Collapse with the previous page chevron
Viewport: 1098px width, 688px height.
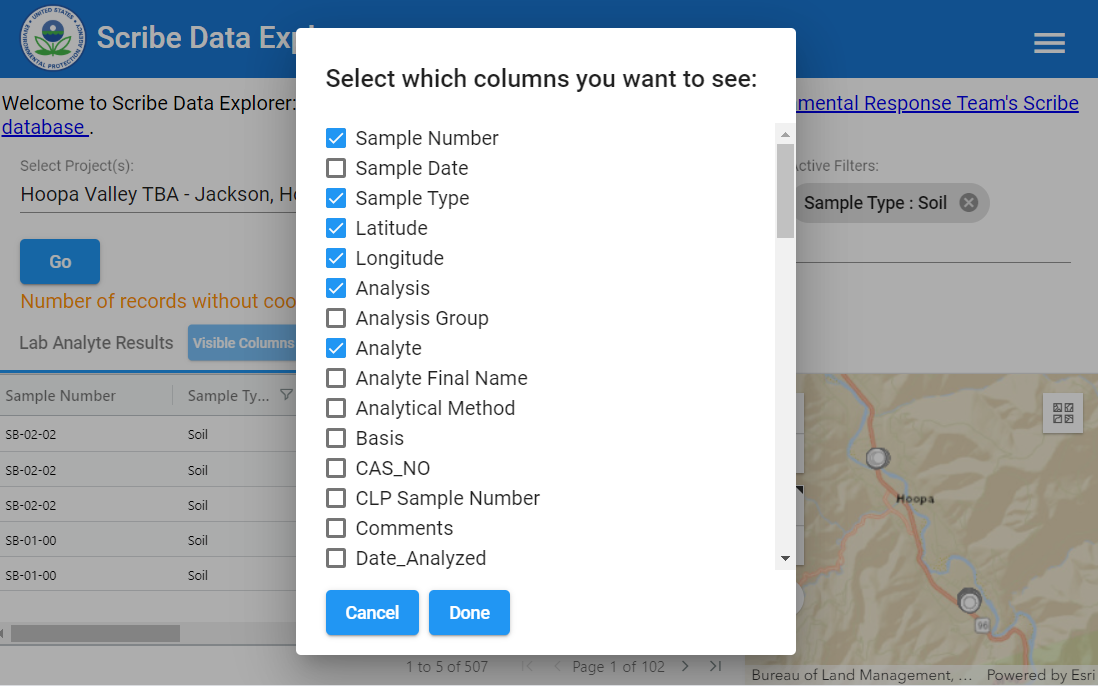556,665
